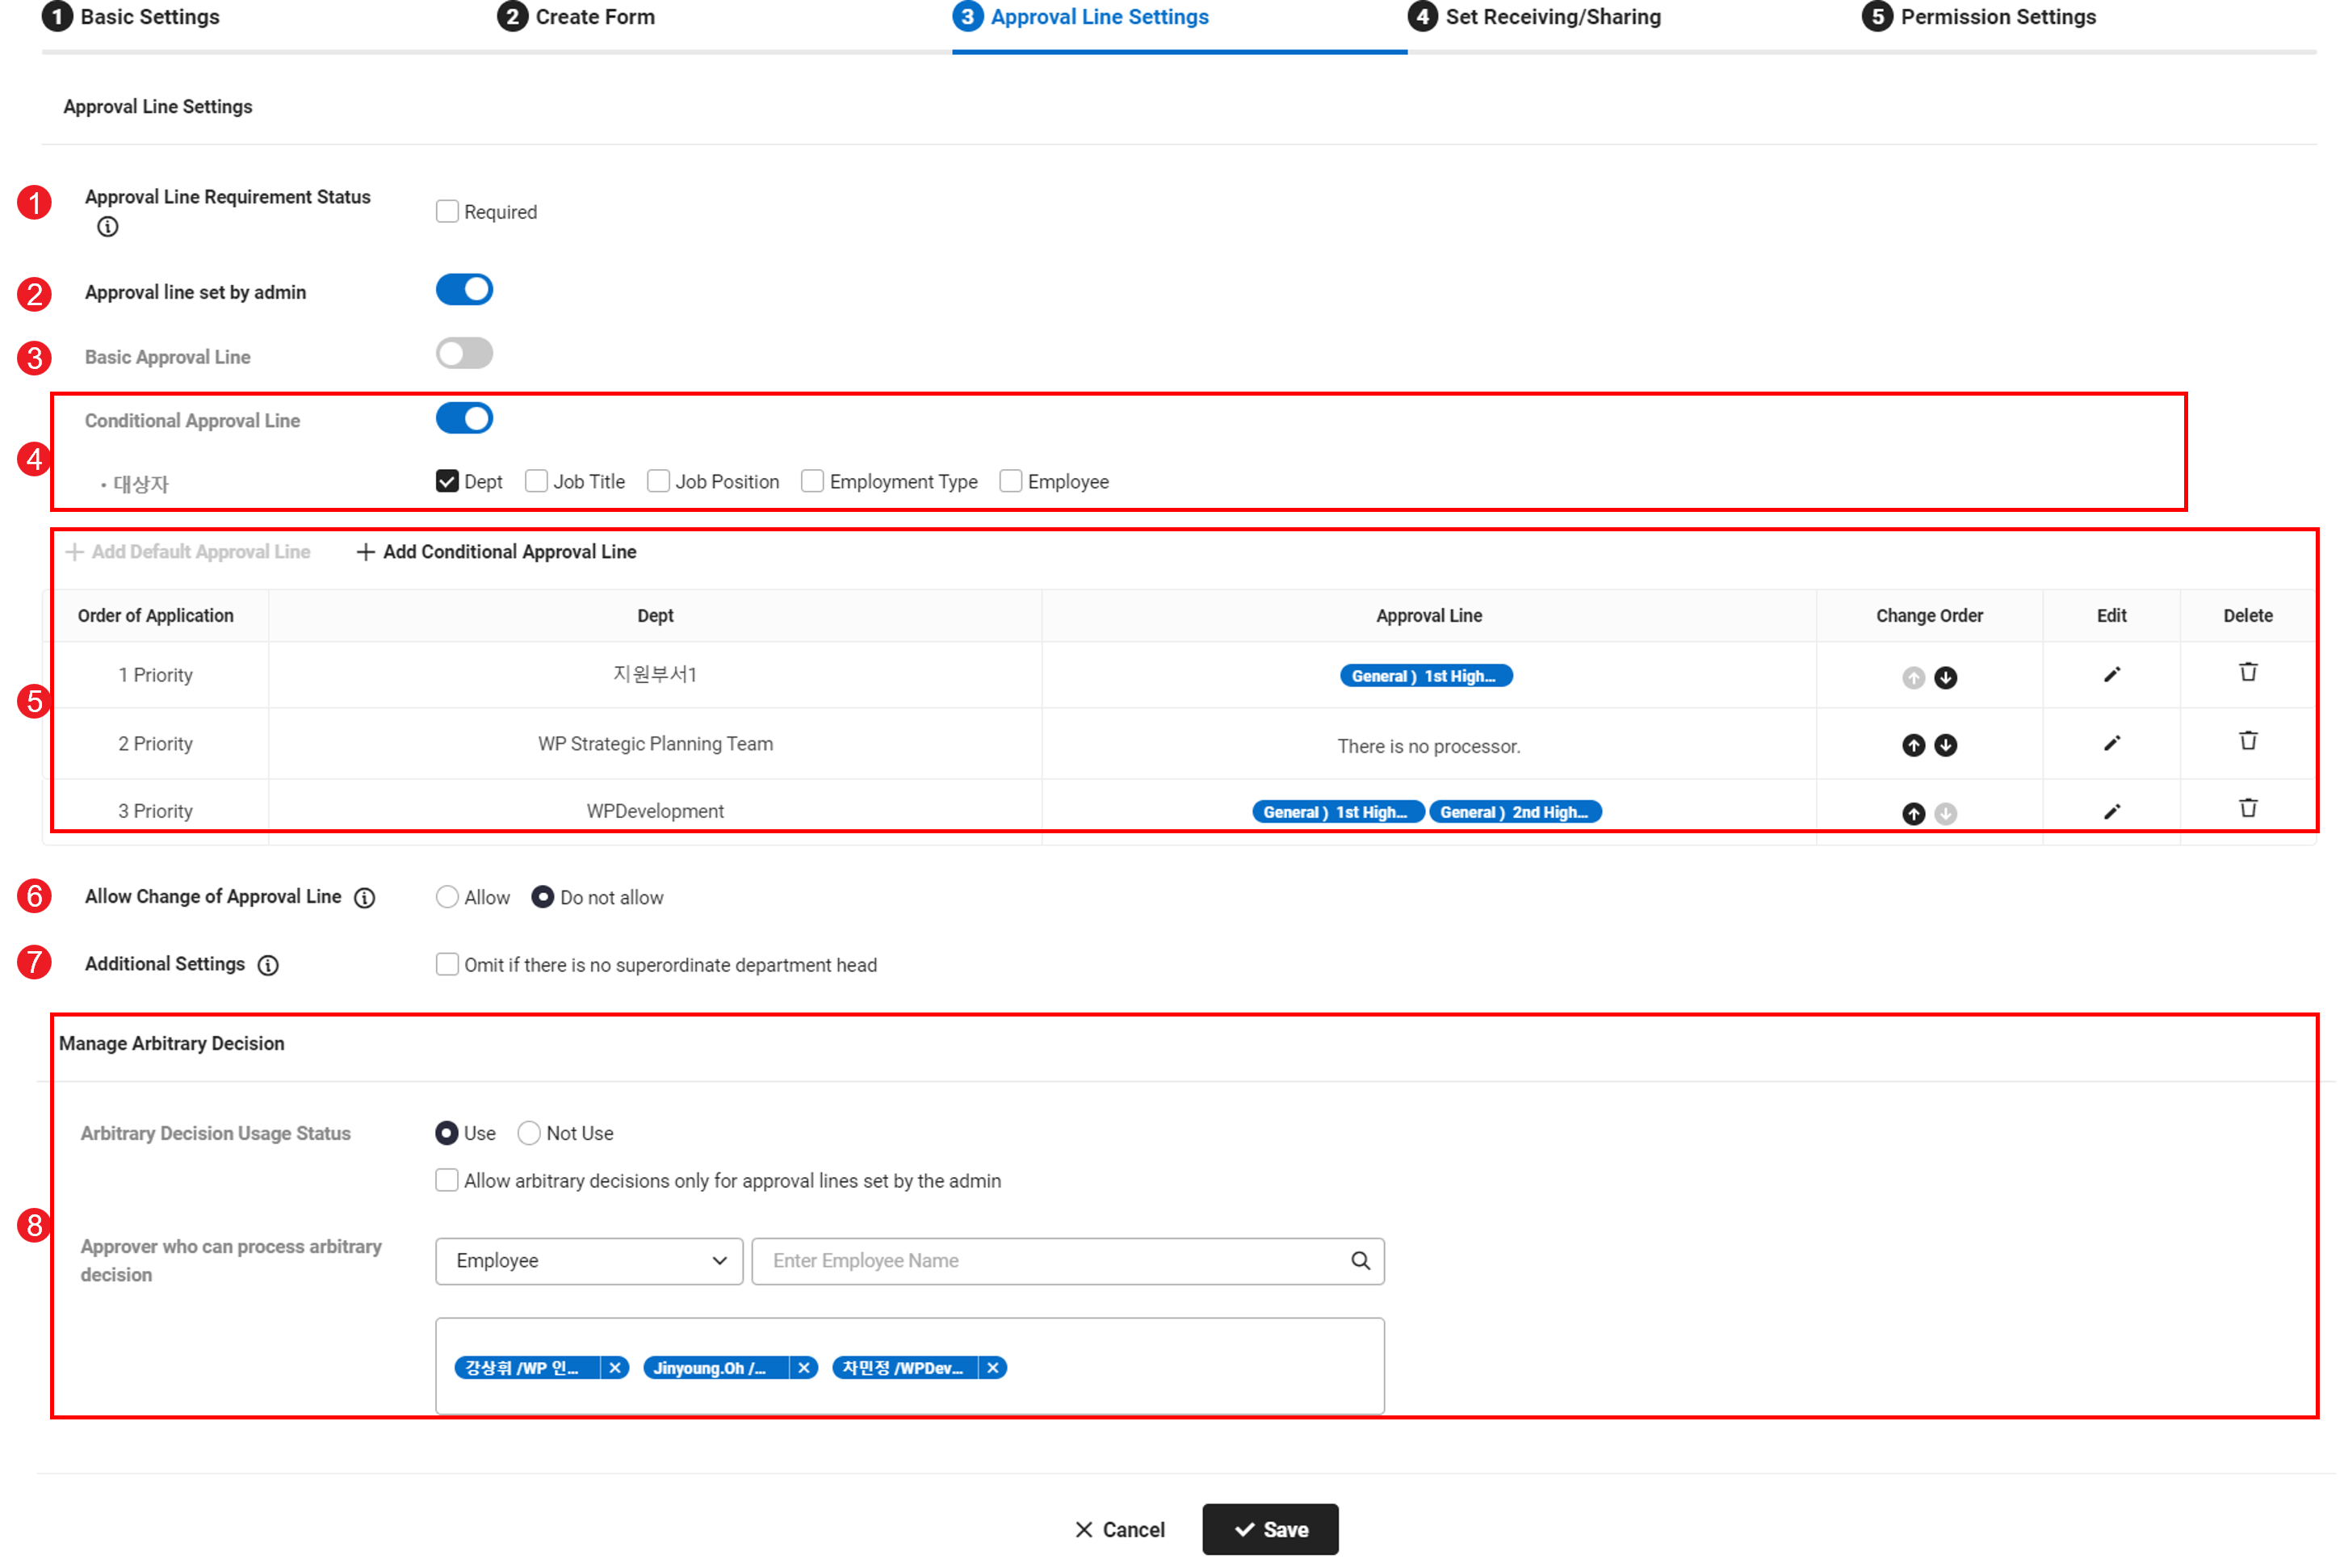Open the Employee approver type dropdown

point(589,1261)
